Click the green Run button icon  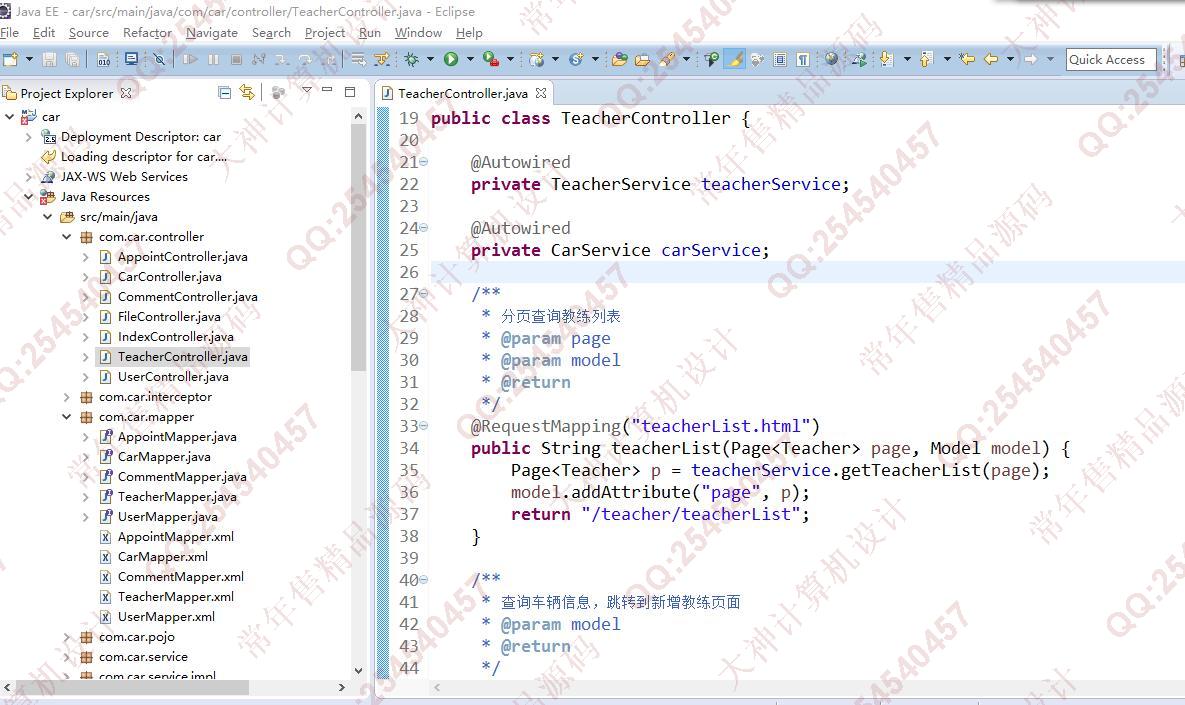coord(451,59)
